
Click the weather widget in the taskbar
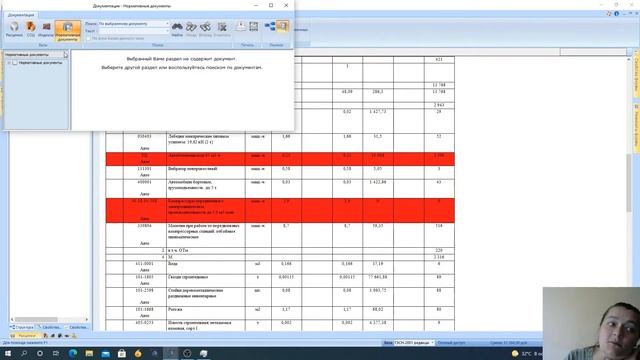pyautogui.click(x=527, y=353)
